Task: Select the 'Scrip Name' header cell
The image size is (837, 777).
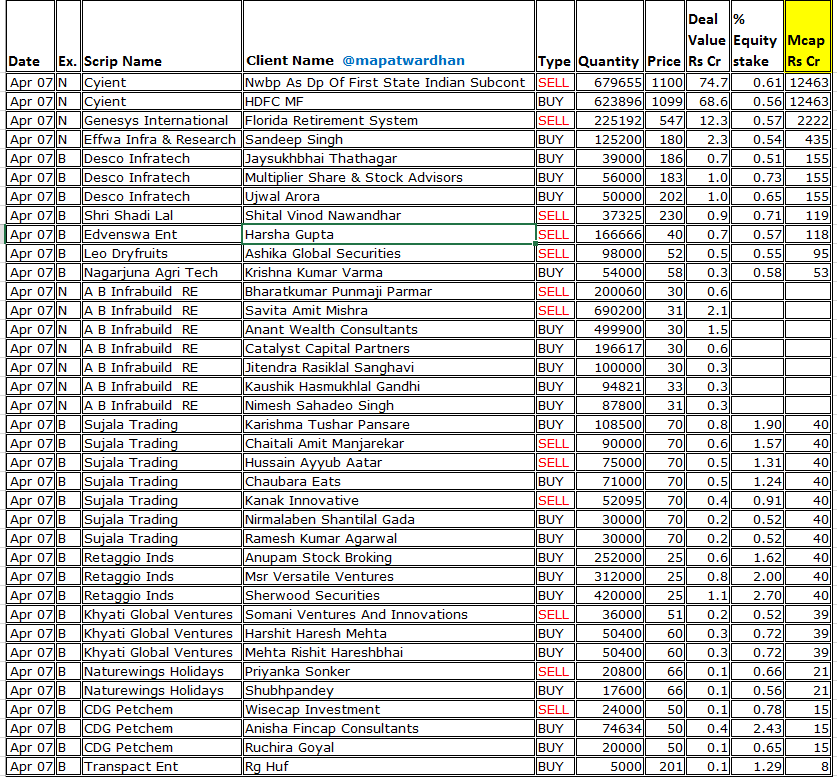Action: (162, 36)
